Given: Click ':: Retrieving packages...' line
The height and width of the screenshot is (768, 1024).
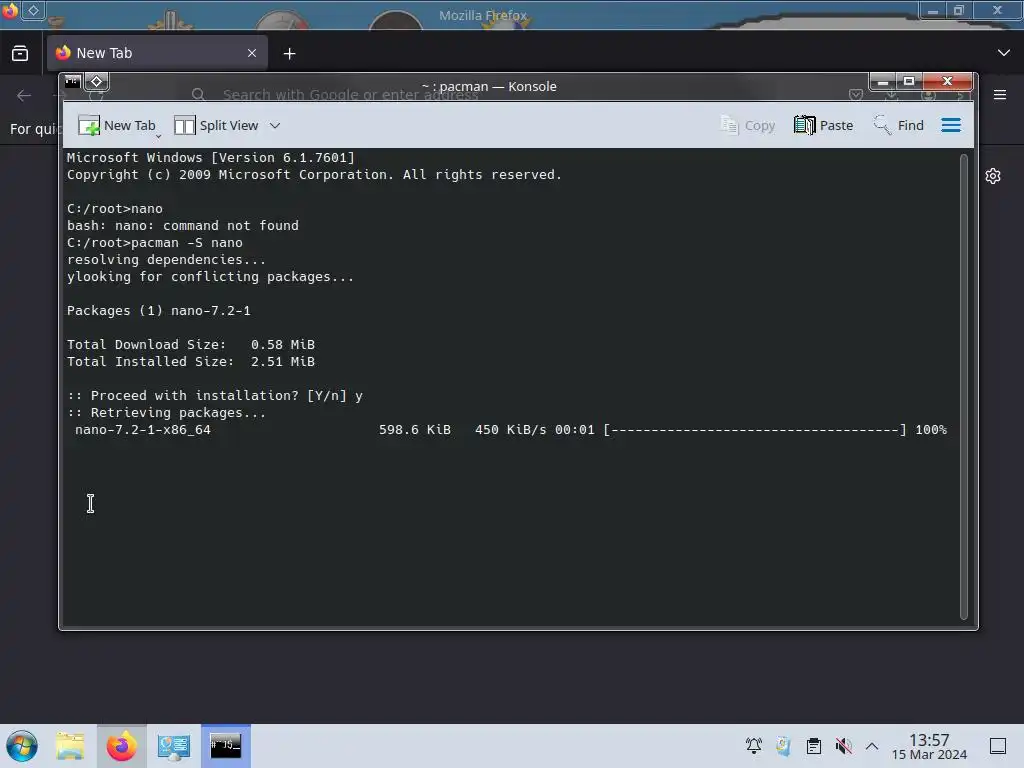Looking at the screenshot, I should coord(167,413).
